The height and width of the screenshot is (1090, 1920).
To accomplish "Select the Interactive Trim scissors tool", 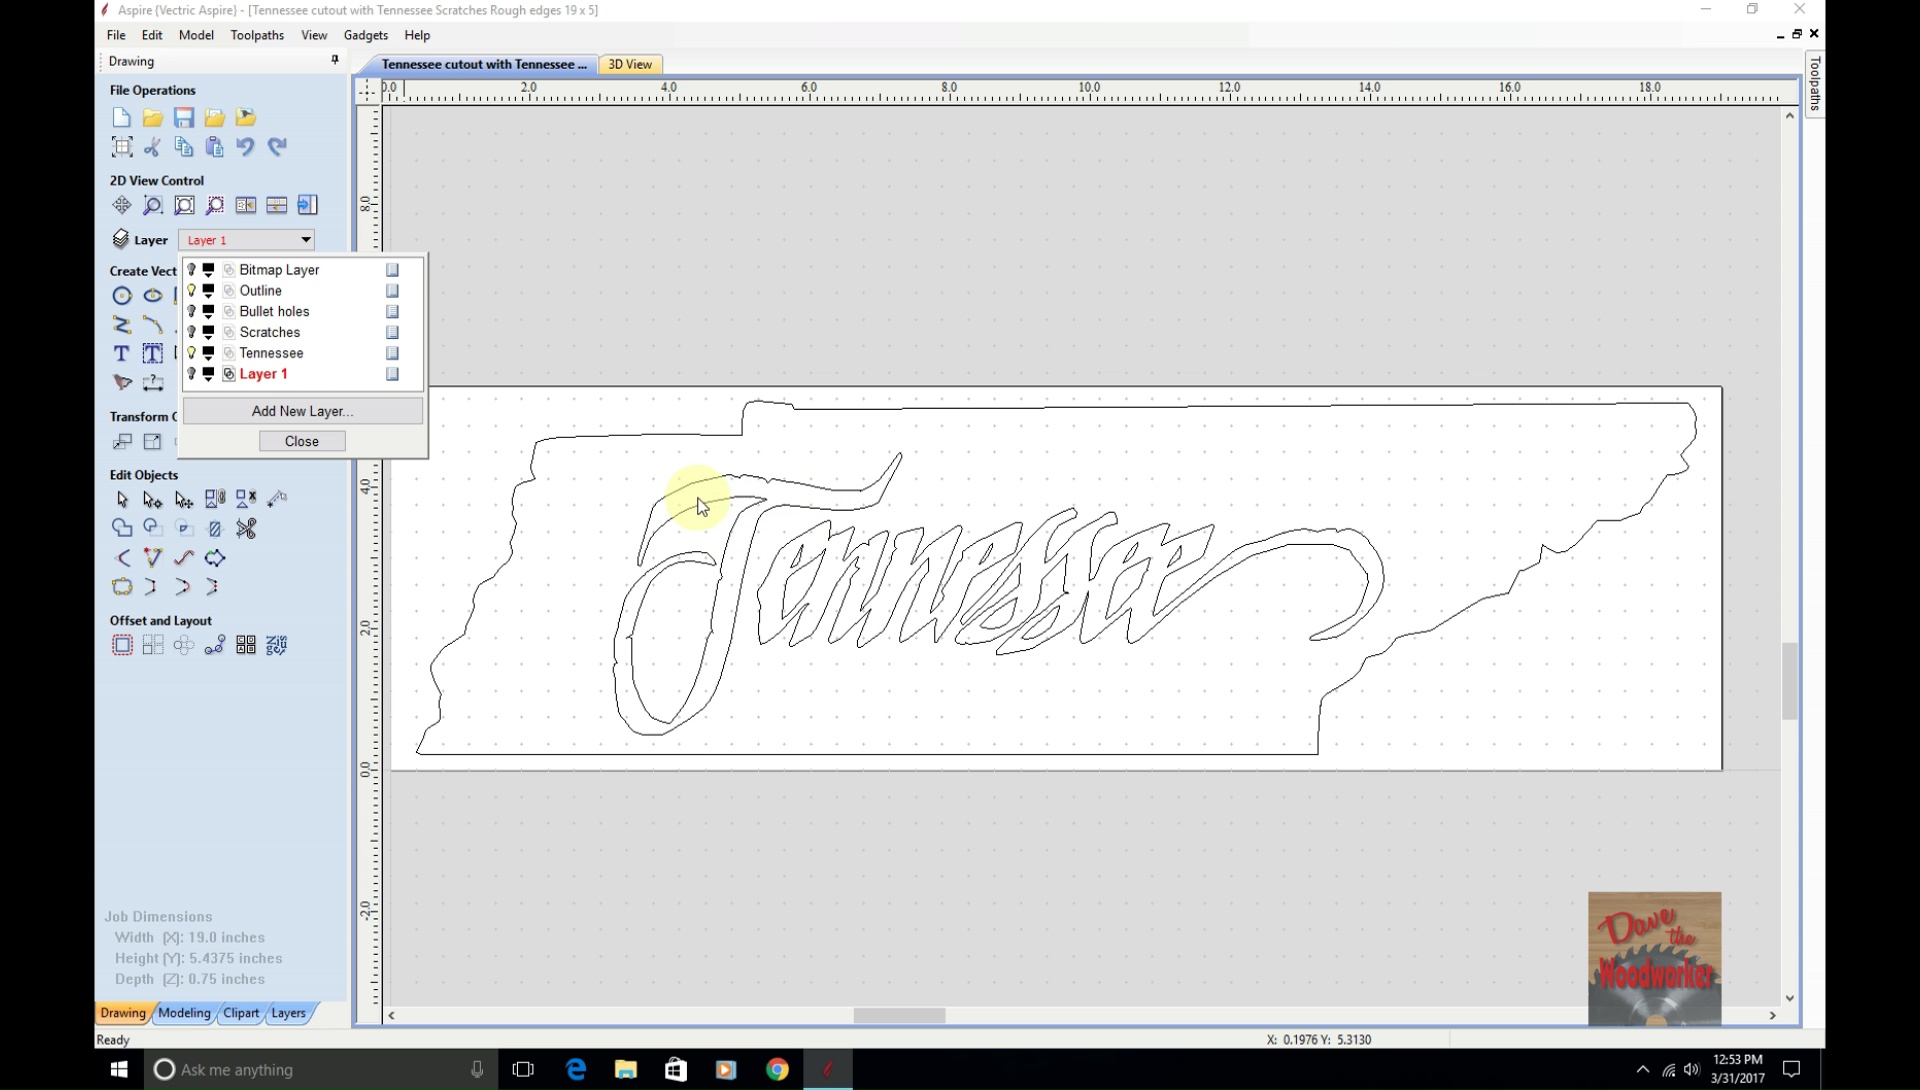I will [x=246, y=528].
